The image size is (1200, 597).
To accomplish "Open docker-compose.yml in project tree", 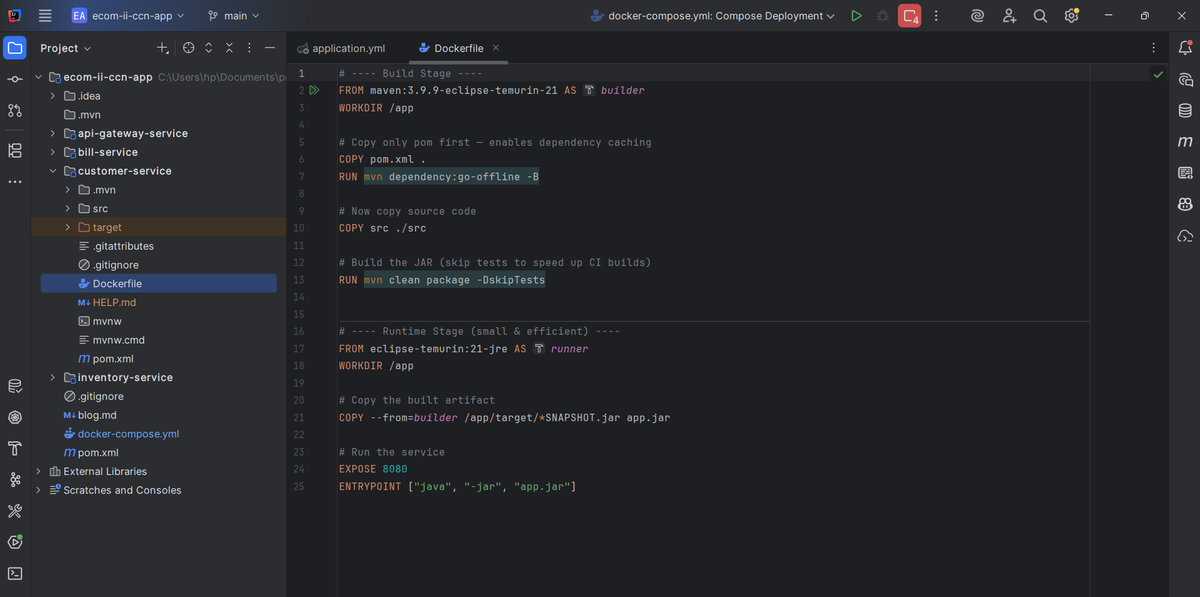I will 128,434.
